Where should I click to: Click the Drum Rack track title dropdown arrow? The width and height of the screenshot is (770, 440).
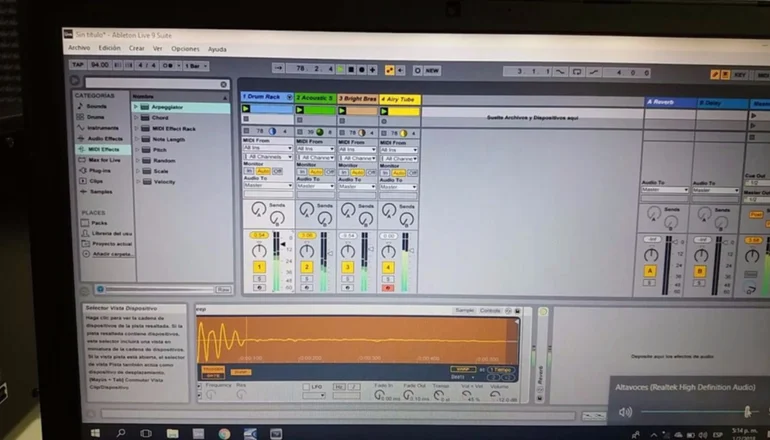coord(289,97)
